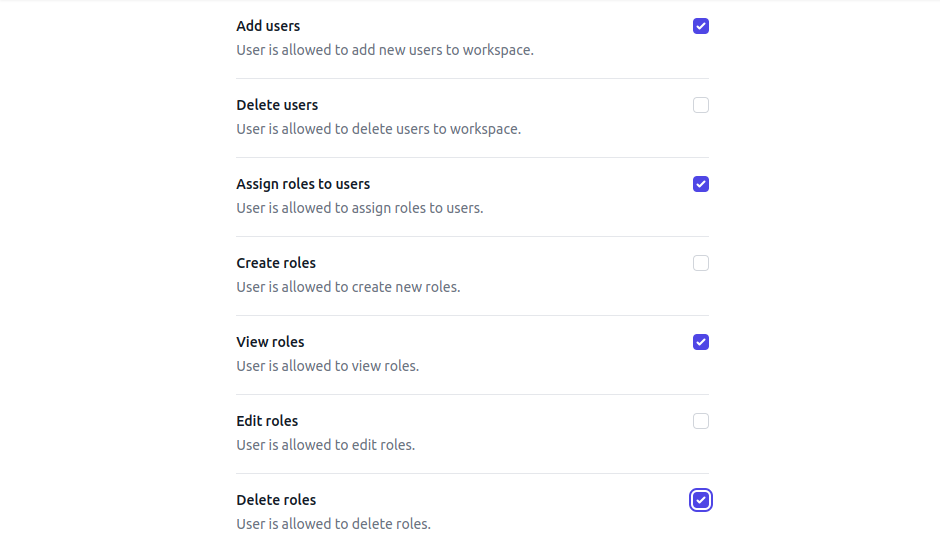This screenshot has height=546, width=940.
Task: Tick the Create roles checkbox
Action: [x=701, y=263]
